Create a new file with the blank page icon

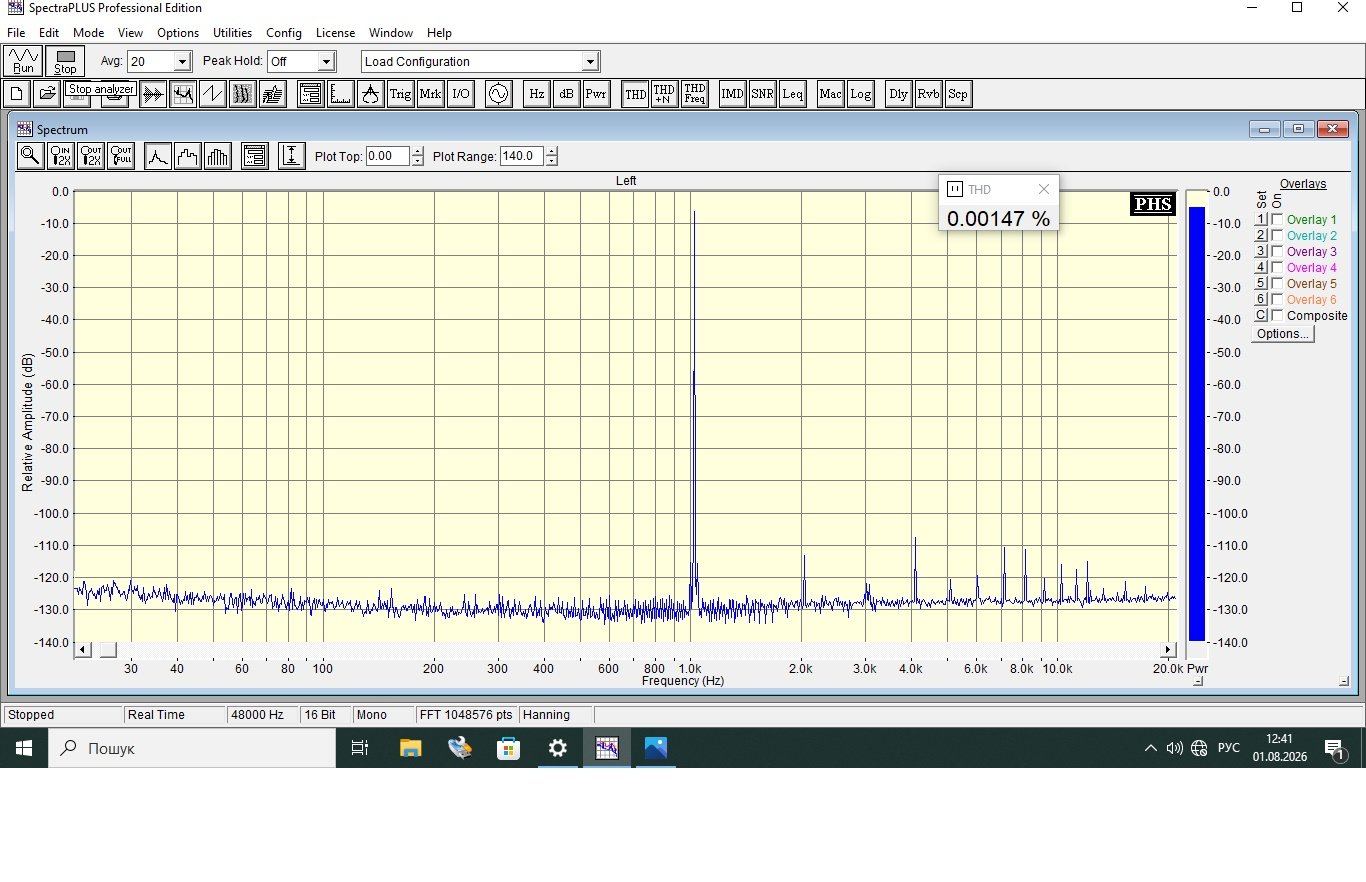[17, 94]
